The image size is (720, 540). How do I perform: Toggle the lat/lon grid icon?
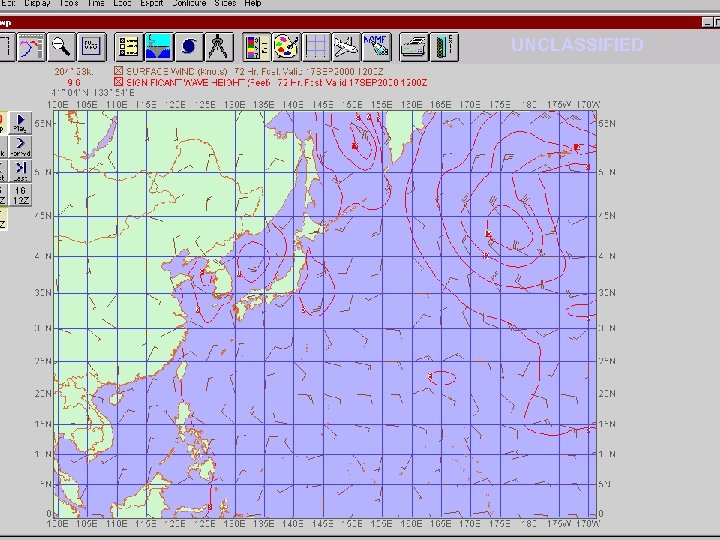pyautogui.click(x=316, y=47)
